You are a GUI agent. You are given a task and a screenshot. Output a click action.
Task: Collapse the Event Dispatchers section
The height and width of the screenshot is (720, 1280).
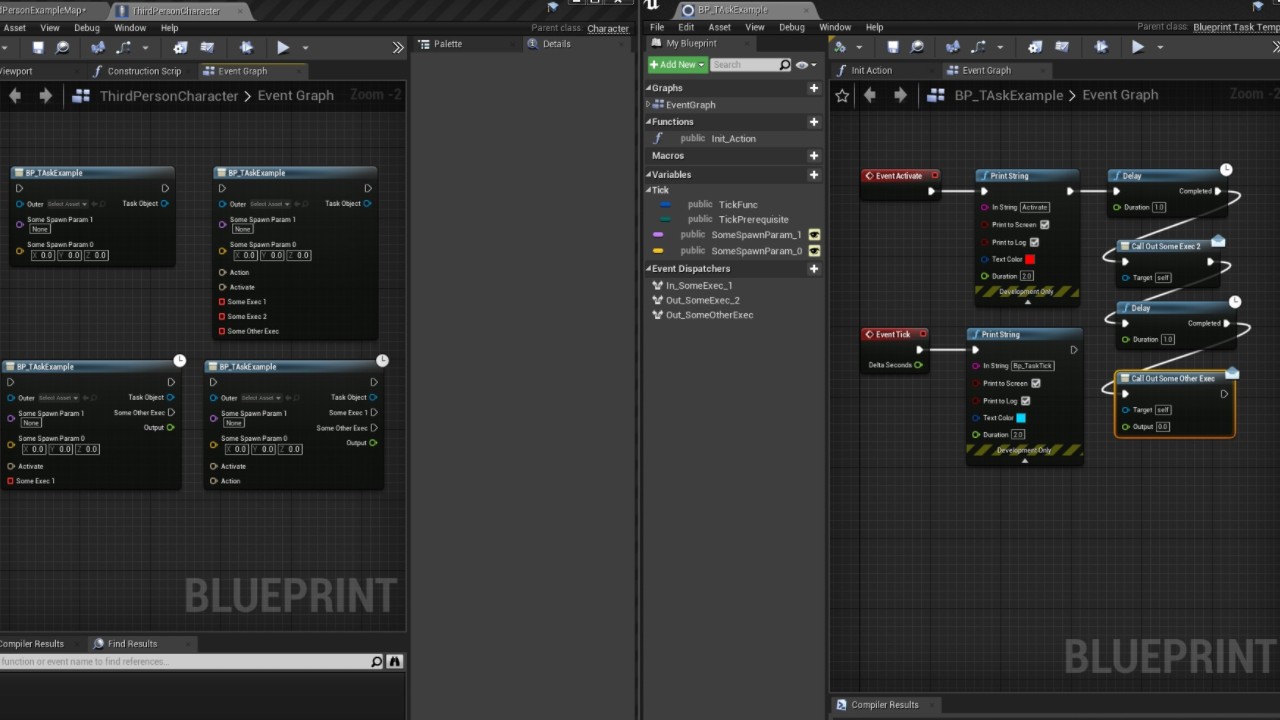pos(648,269)
